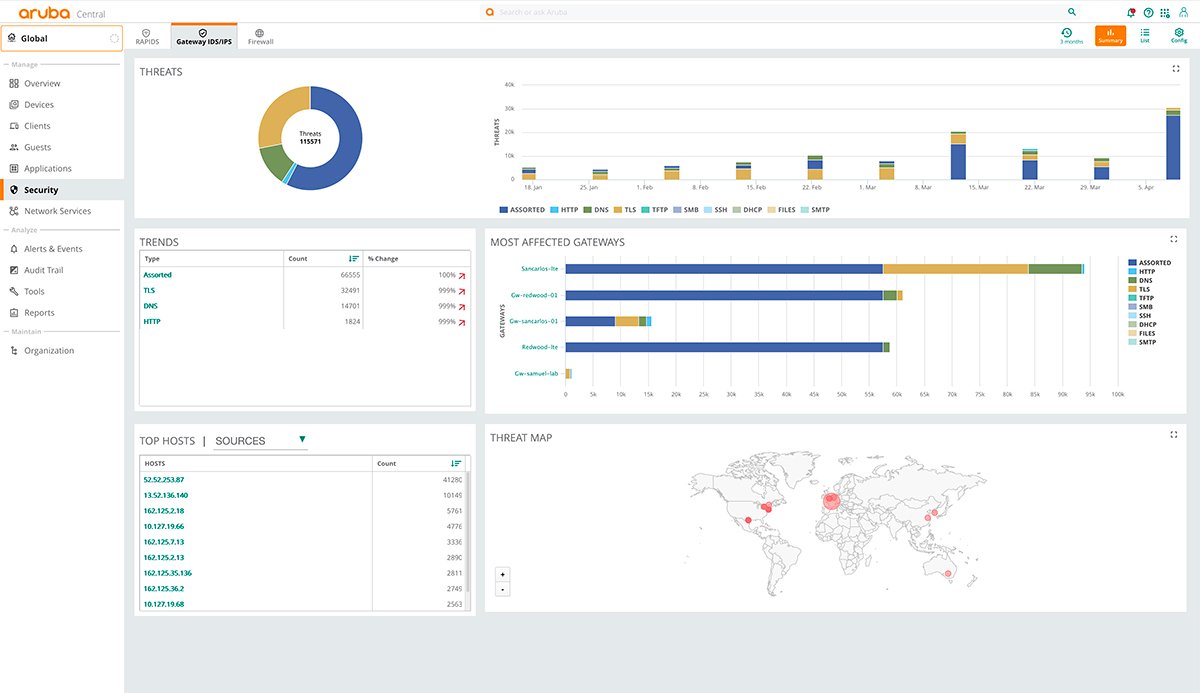Image resolution: width=1200 pixels, height=693 pixels.
Task: Open the app launcher grid icon
Action: [x=1165, y=12]
